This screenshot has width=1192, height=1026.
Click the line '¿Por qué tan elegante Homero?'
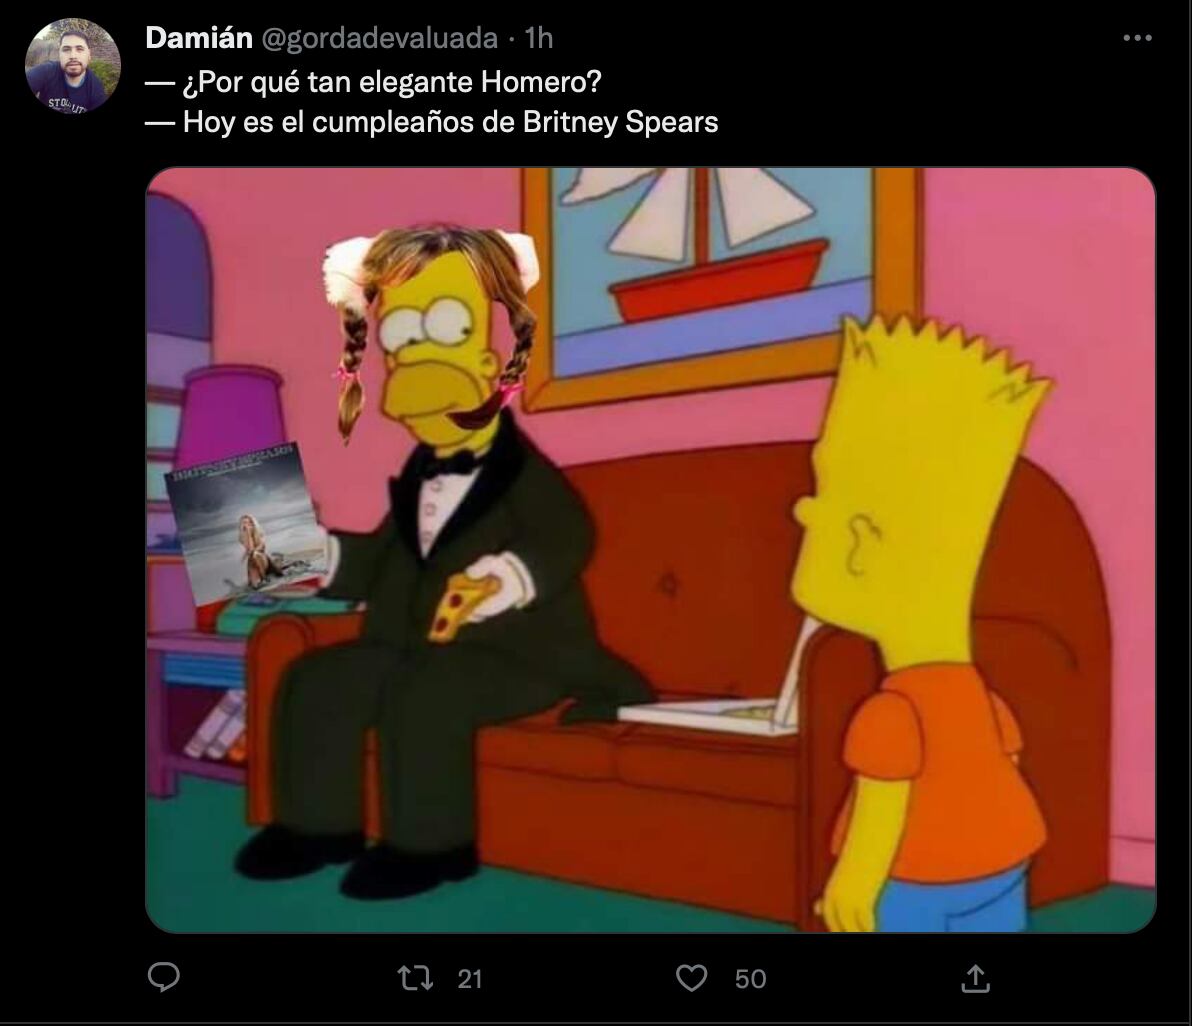(x=373, y=82)
